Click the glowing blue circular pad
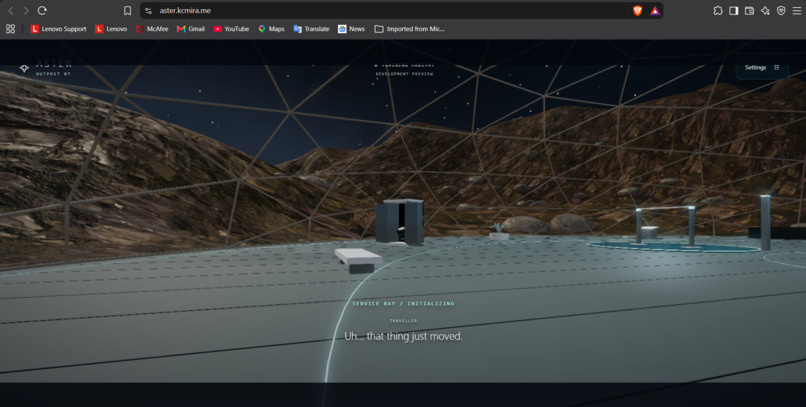Viewport: 806px width, 407px height. click(x=674, y=246)
